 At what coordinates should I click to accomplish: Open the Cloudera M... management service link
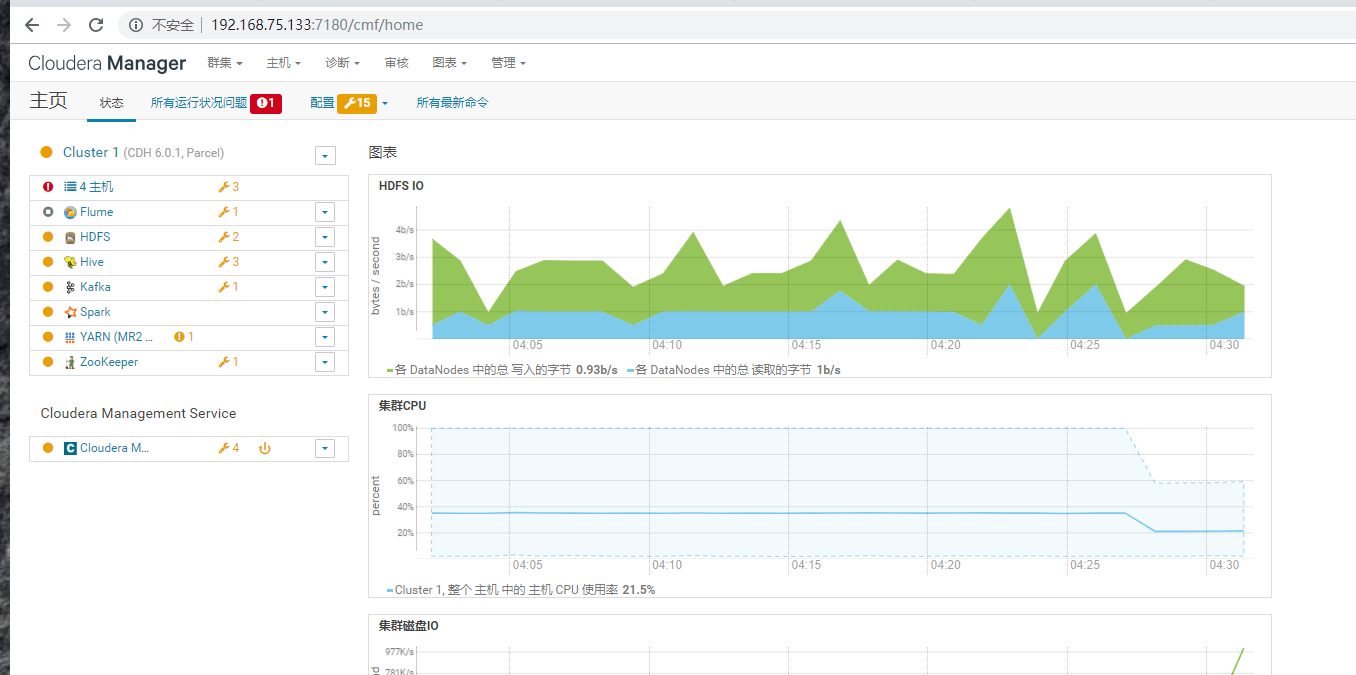tap(114, 448)
